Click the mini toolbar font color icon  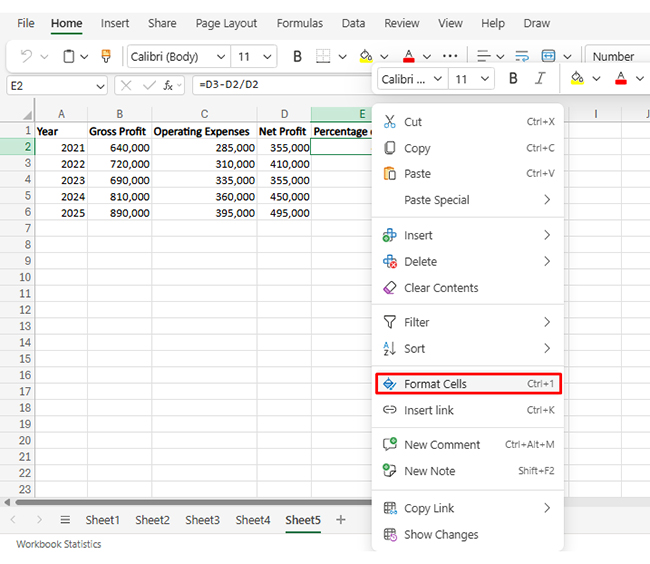[x=621, y=78]
